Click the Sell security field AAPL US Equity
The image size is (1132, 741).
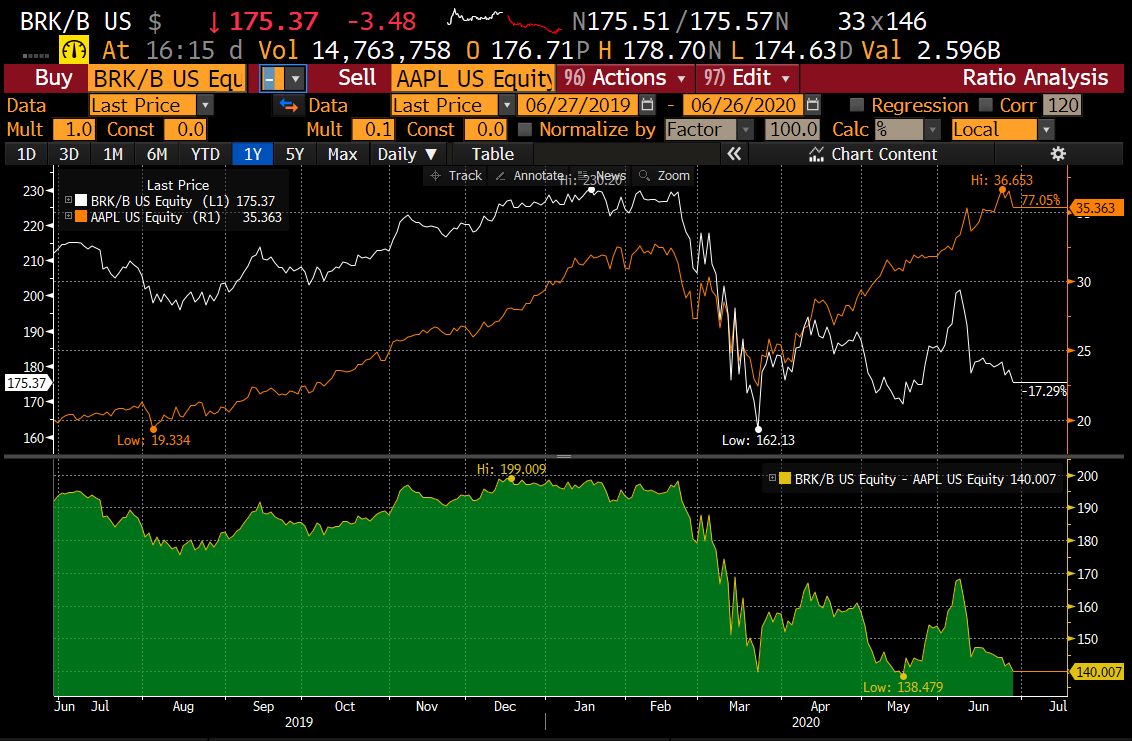pos(473,78)
